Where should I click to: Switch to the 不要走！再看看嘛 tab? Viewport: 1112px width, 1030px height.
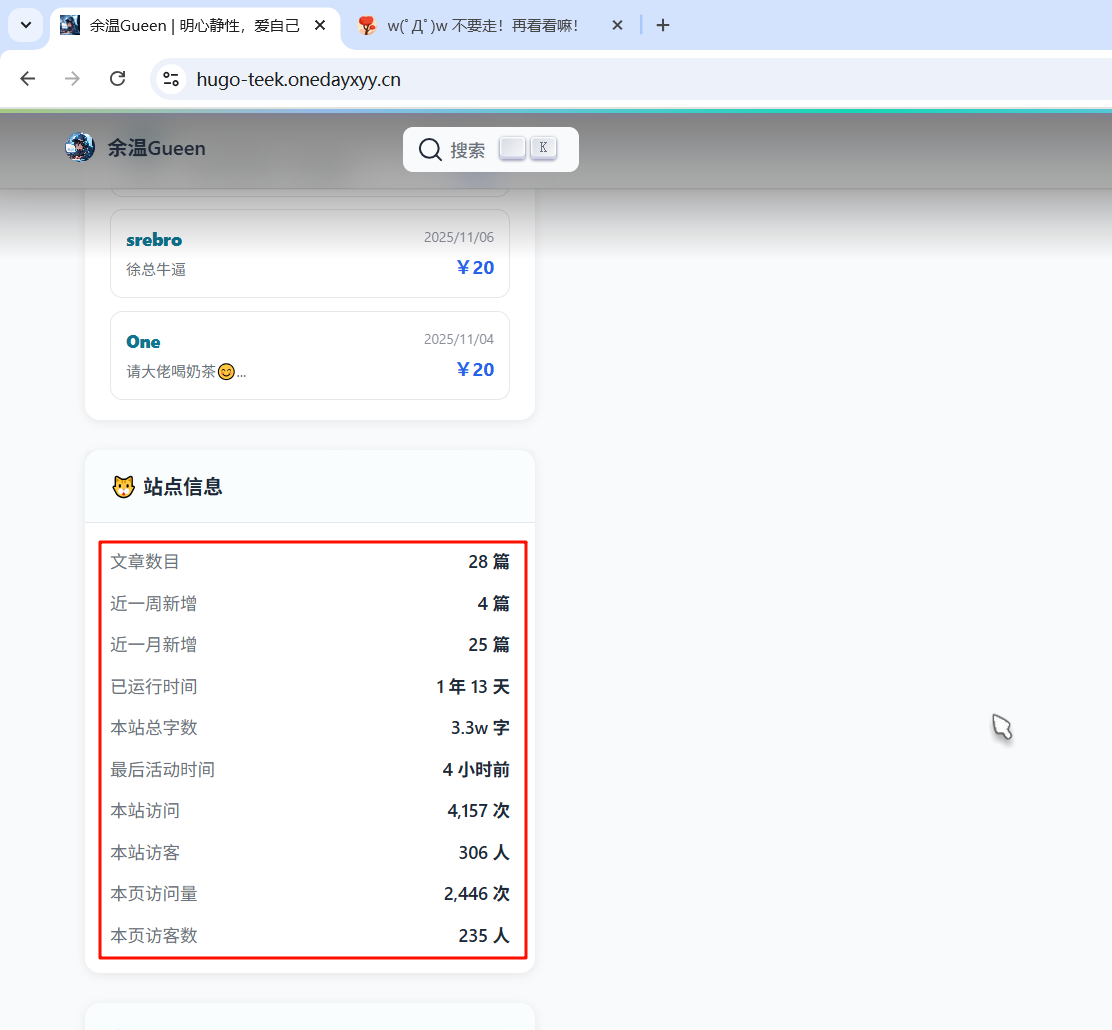coord(482,26)
